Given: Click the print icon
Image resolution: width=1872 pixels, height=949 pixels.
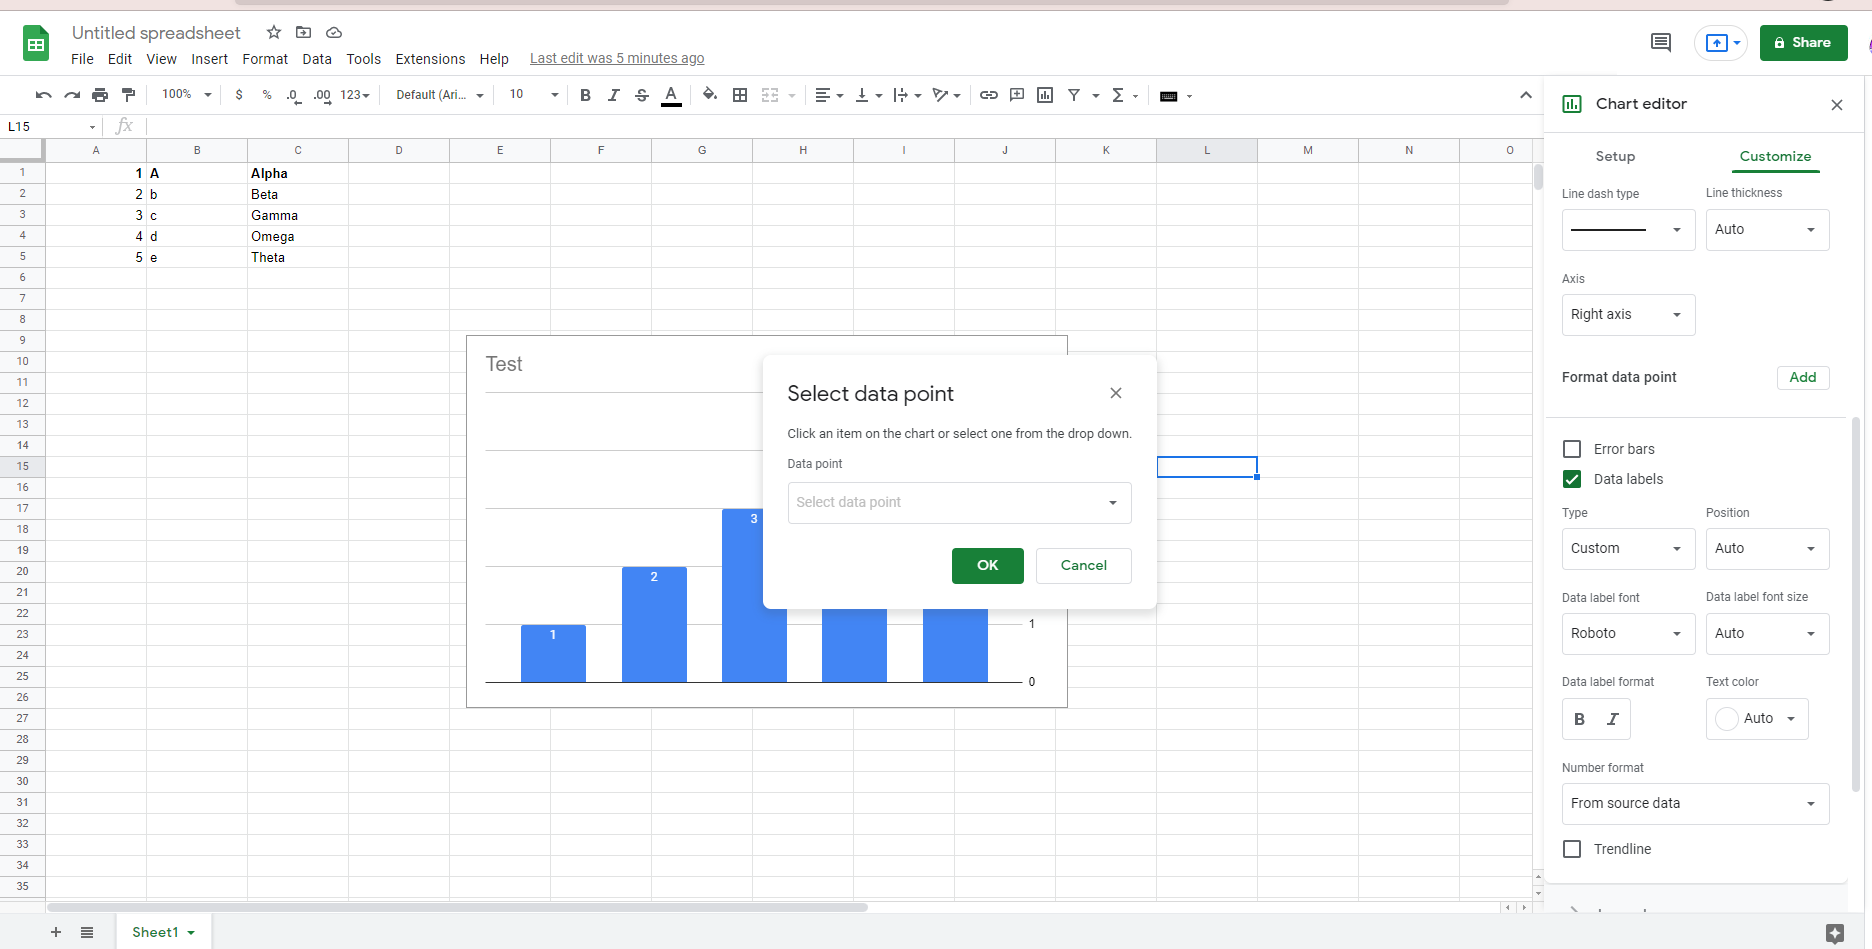Looking at the screenshot, I should click(x=100, y=95).
